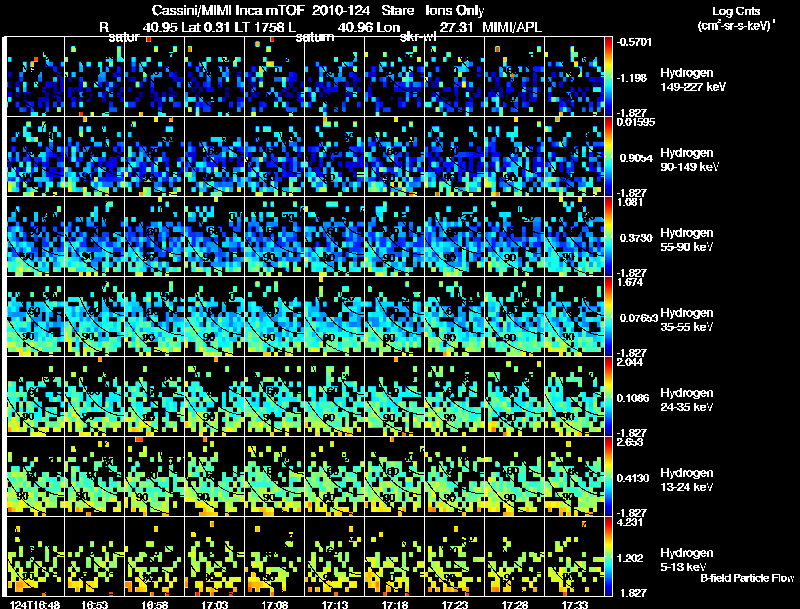This screenshot has height=609, width=800.
Task: Select the 40.96 Lon value
Action: pos(368,27)
